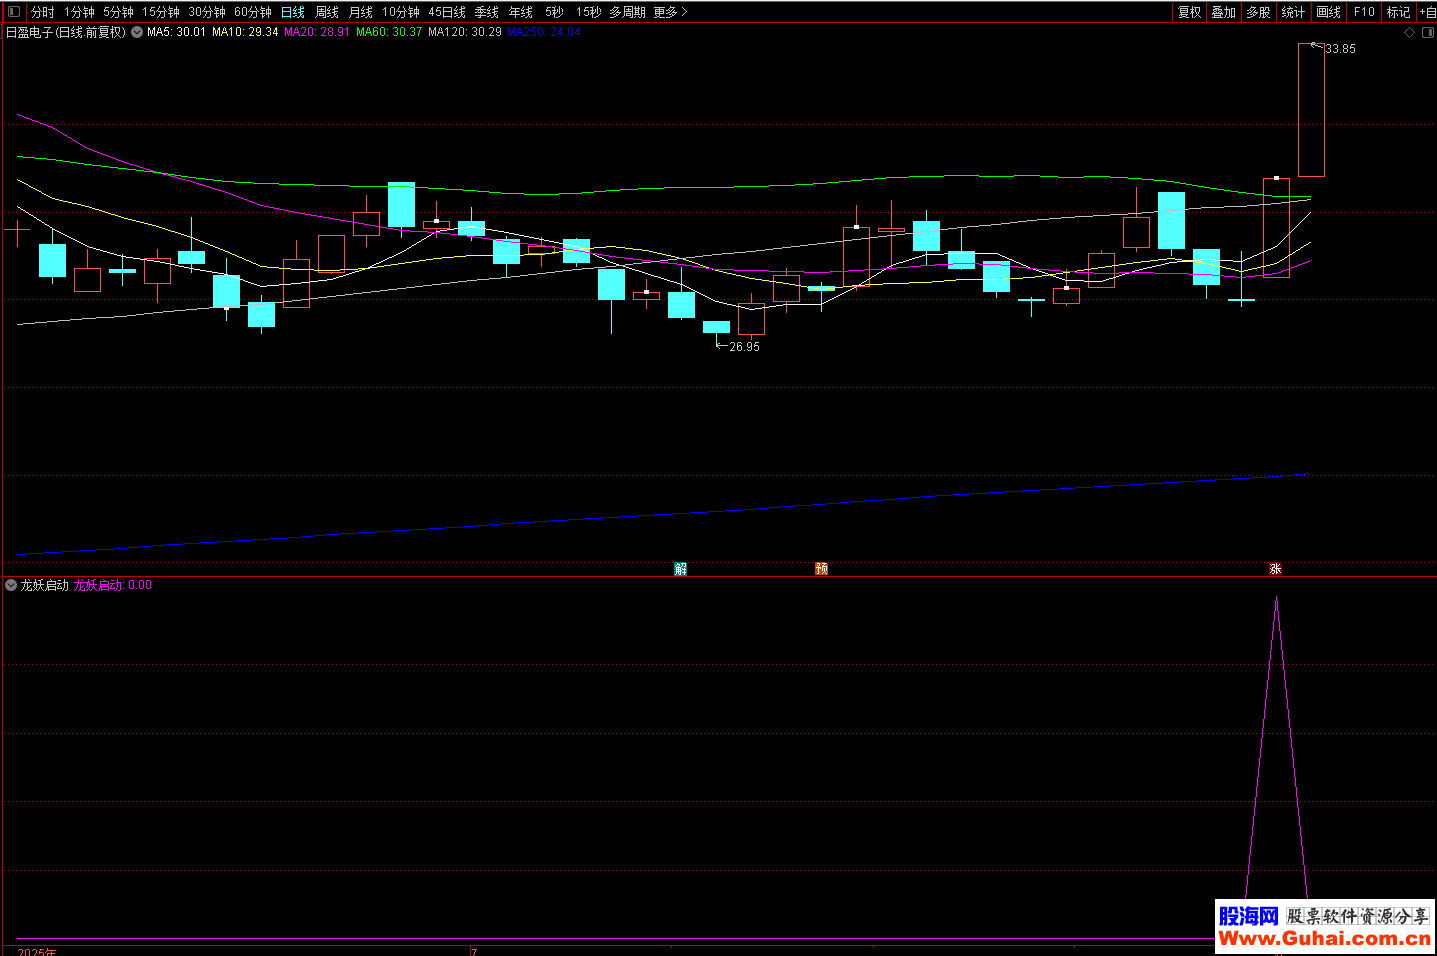Click the MA5: 30.01 label
Viewport: 1437px width, 956px height.
coord(176,32)
